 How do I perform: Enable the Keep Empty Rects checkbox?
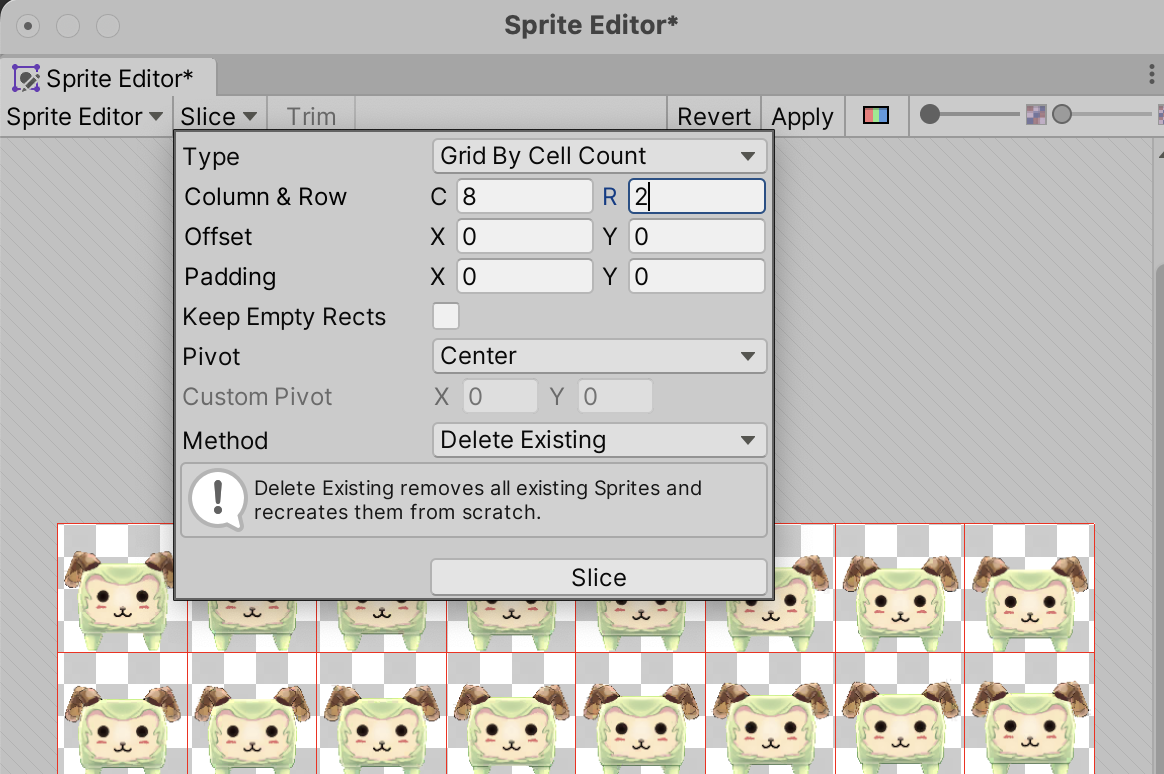(444, 316)
